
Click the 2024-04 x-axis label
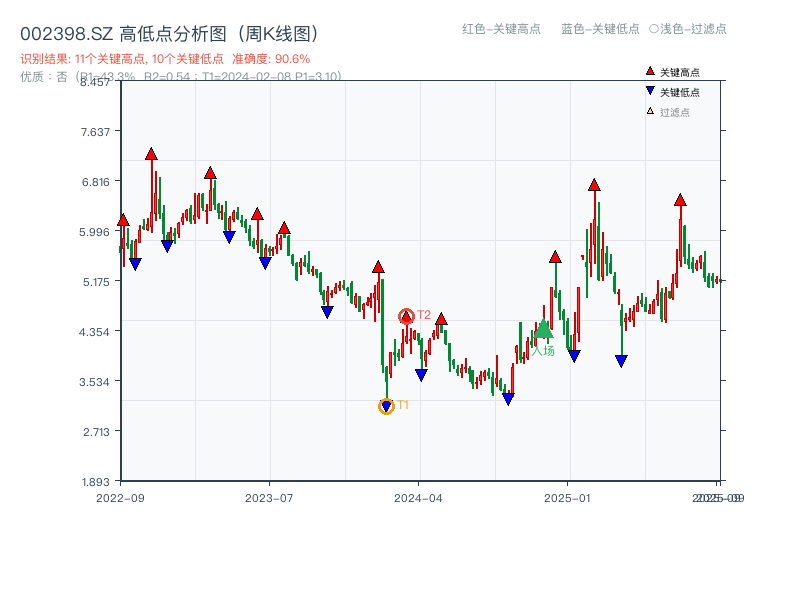tap(417, 496)
